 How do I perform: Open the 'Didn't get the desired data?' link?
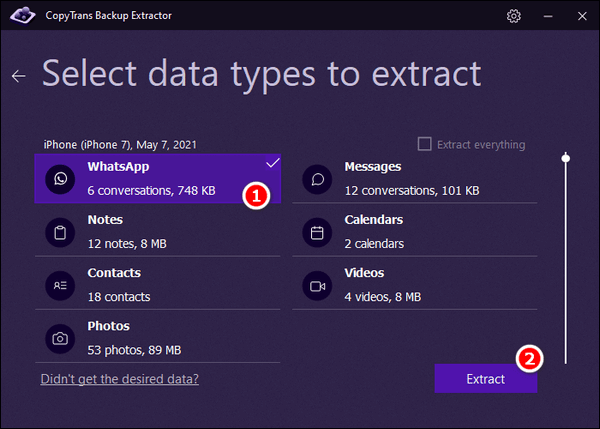(x=119, y=379)
